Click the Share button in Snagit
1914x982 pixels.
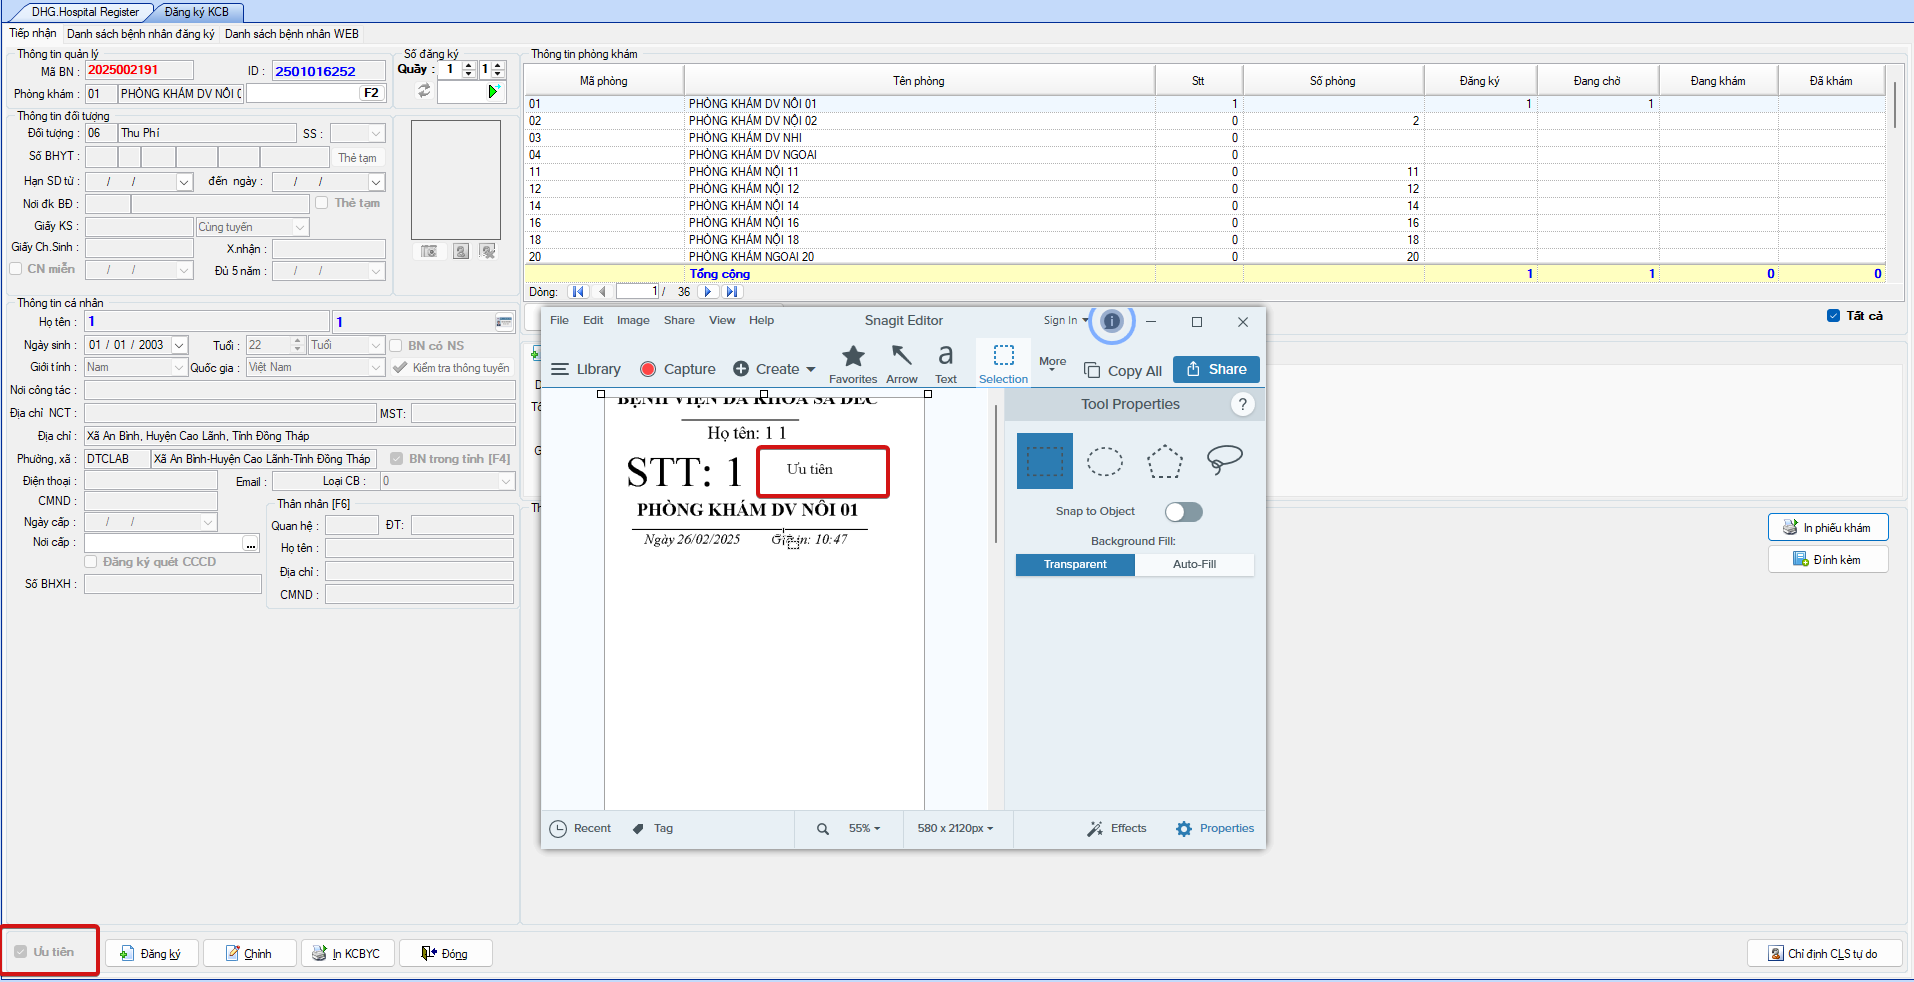[x=1216, y=369]
